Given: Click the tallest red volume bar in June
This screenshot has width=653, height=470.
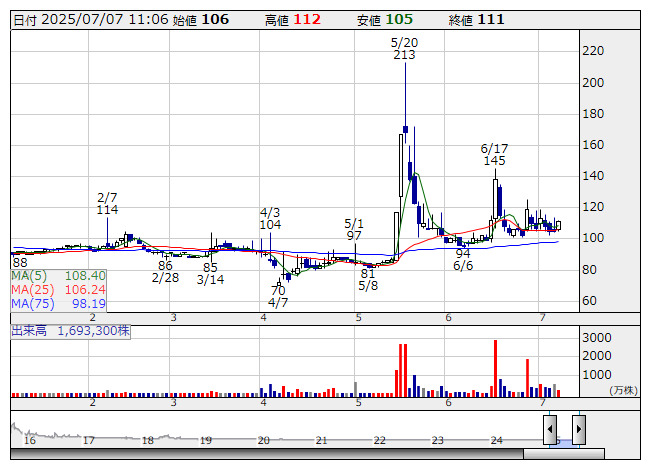Looking at the screenshot, I should [x=495, y=366].
